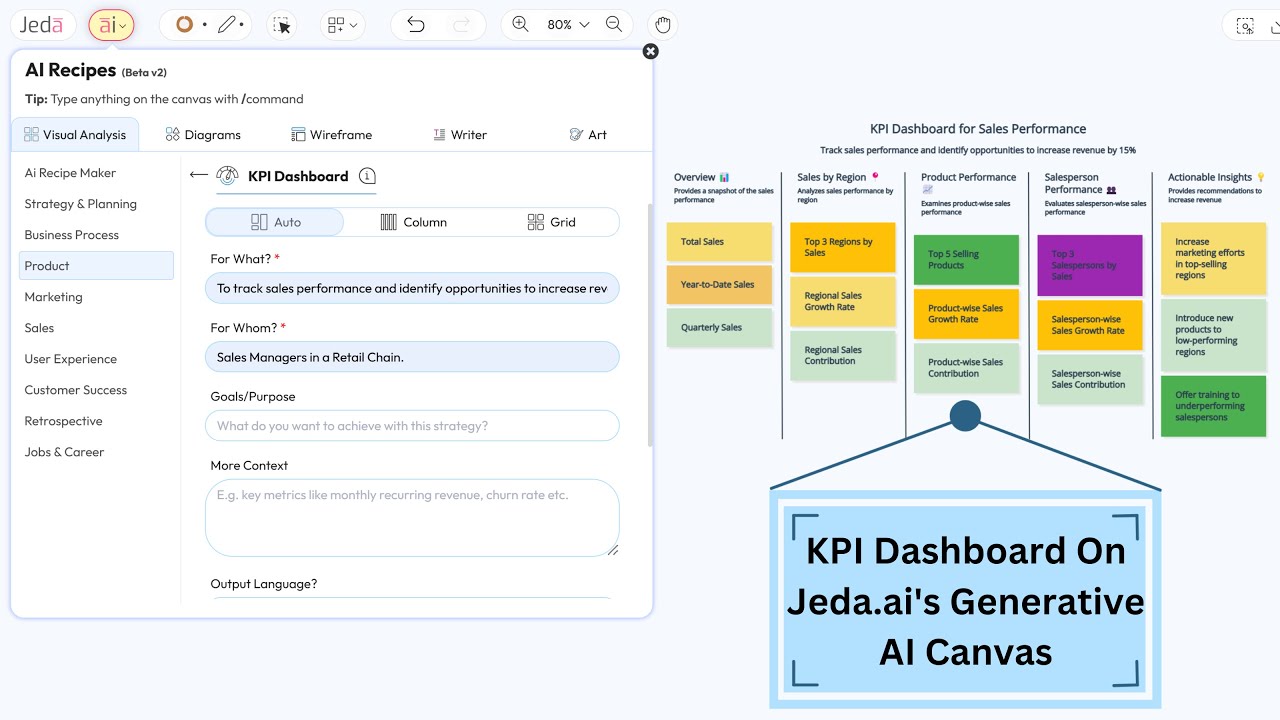
Task: Select Top 5 Selling Products note
Action: coord(966,260)
